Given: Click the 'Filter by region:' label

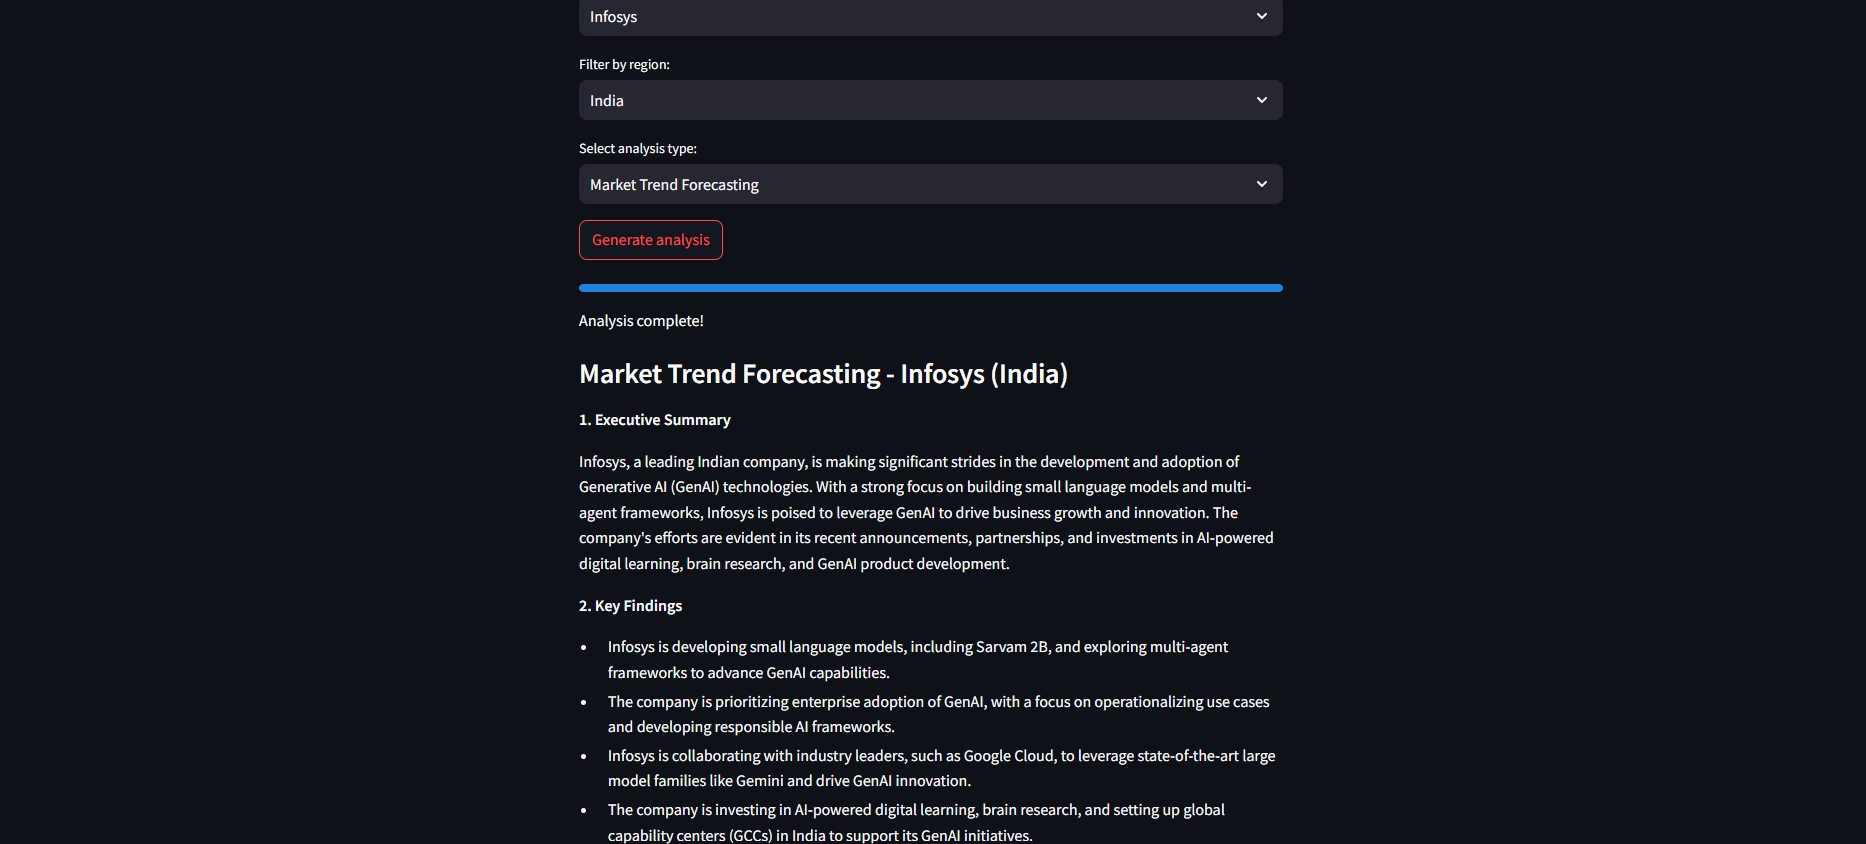Looking at the screenshot, I should [x=624, y=64].
